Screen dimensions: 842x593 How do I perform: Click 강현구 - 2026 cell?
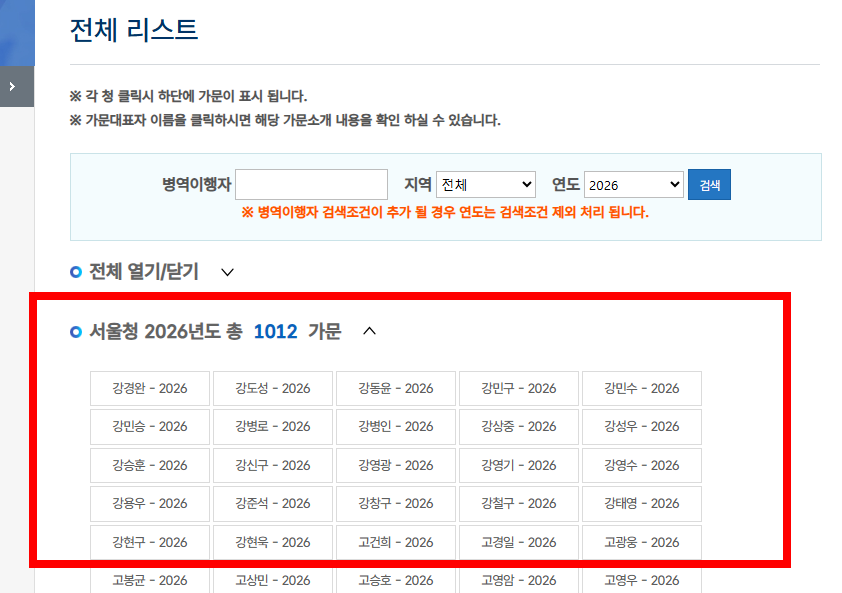150,543
